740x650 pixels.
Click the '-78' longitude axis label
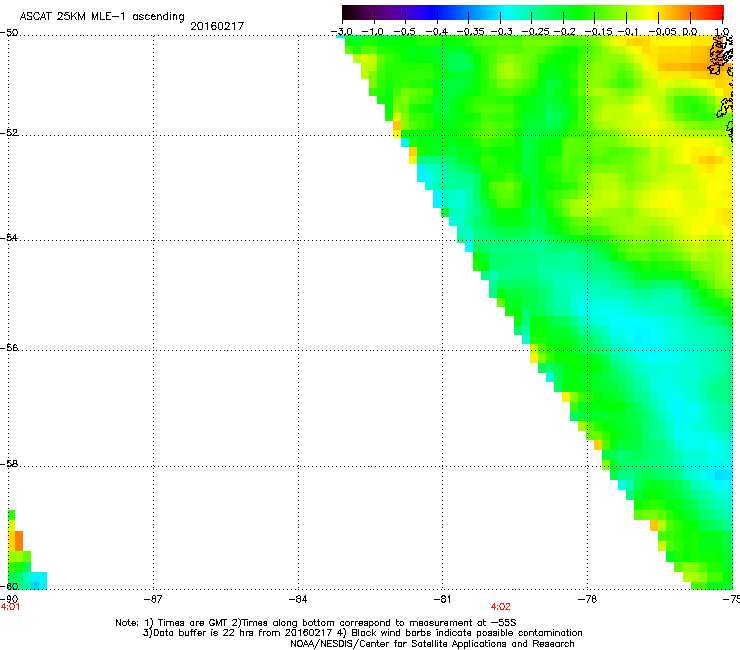[x=587, y=599]
